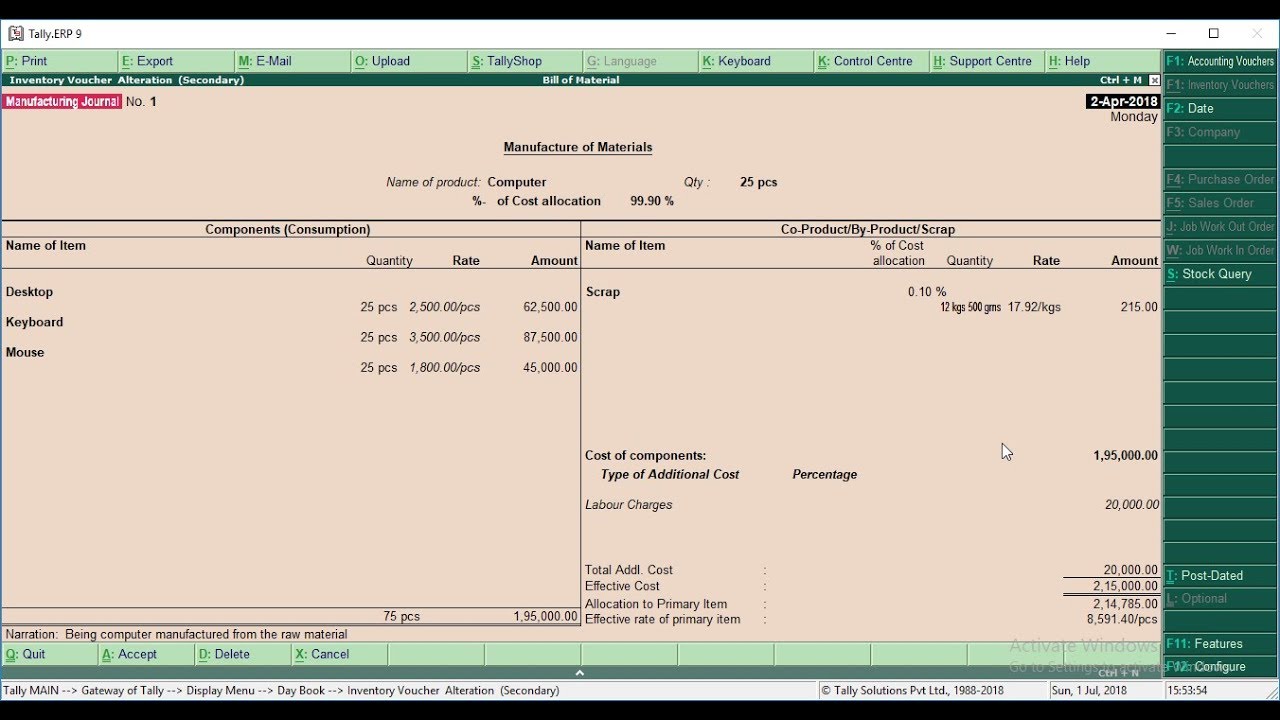Accept the voucher
The height and width of the screenshot is (720, 1280).
(146, 654)
